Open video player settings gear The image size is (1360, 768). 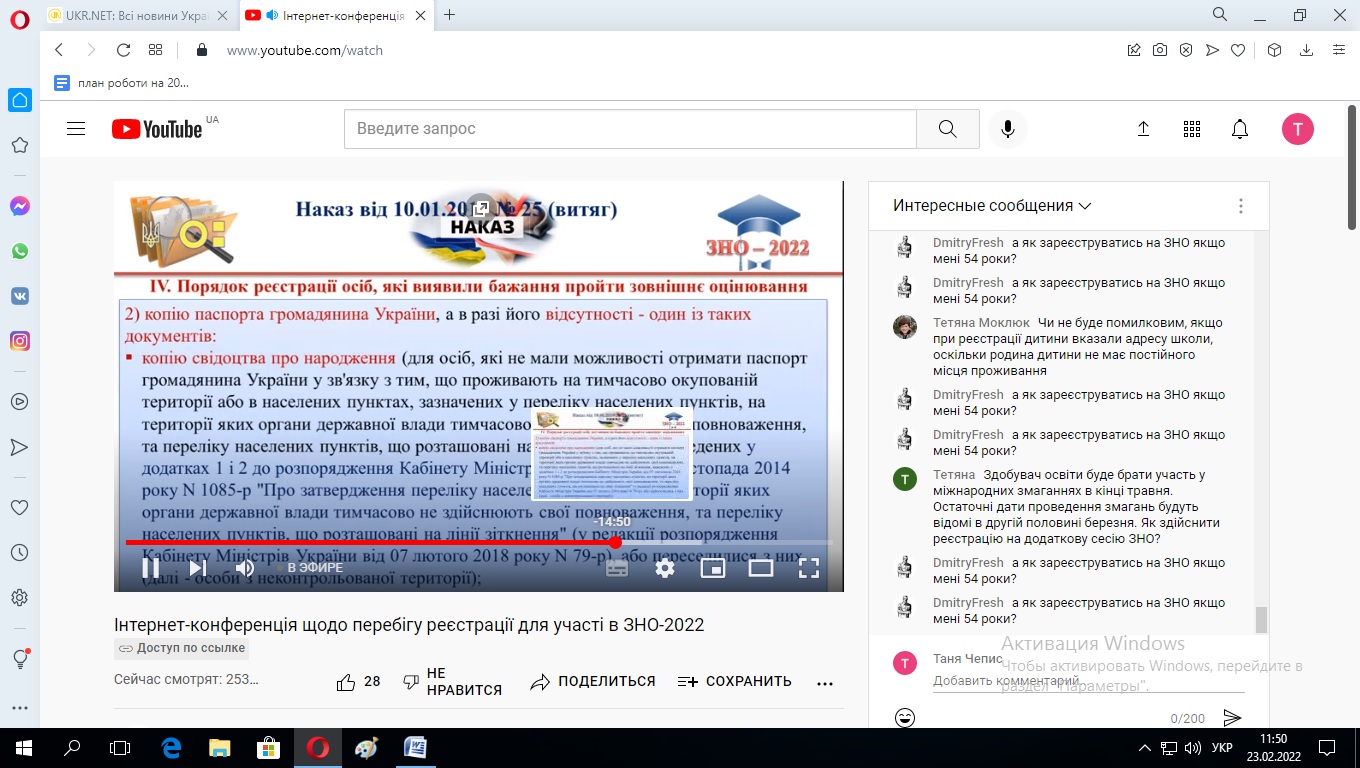point(664,568)
